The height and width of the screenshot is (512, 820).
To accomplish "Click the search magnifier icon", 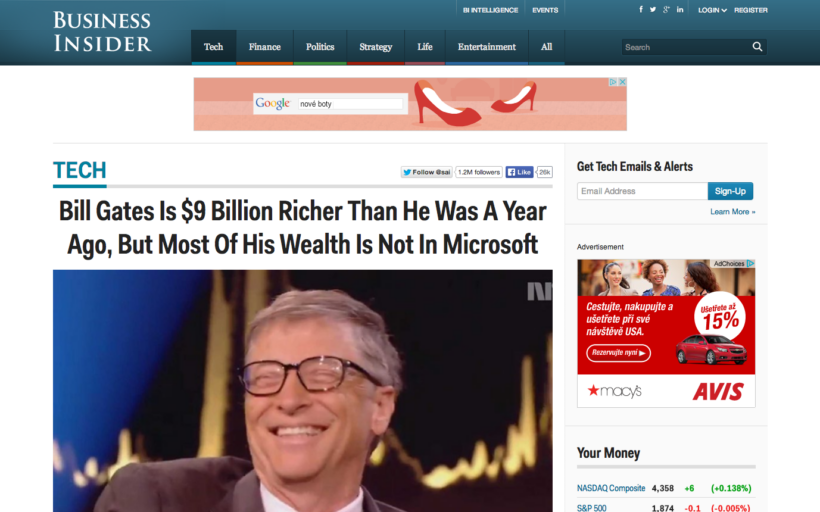I will coord(757,47).
